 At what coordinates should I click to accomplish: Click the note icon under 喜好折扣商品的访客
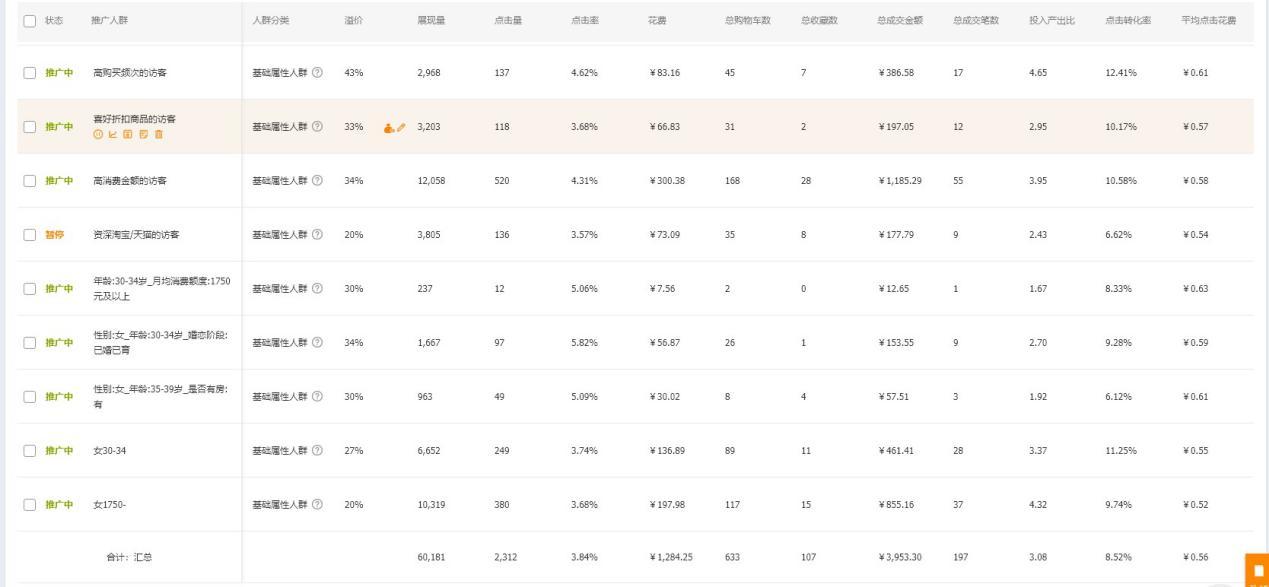tap(143, 135)
